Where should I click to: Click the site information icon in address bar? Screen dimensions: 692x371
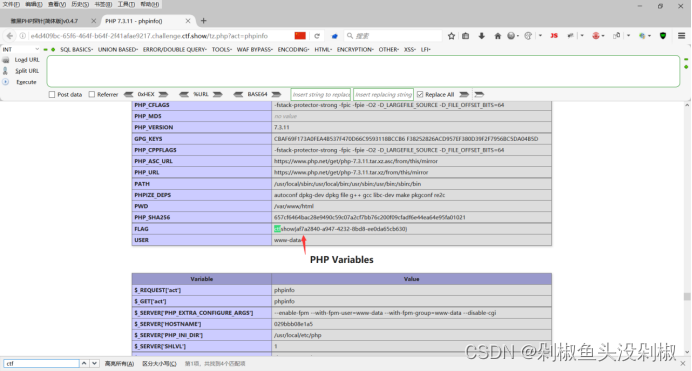[x=23, y=36]
